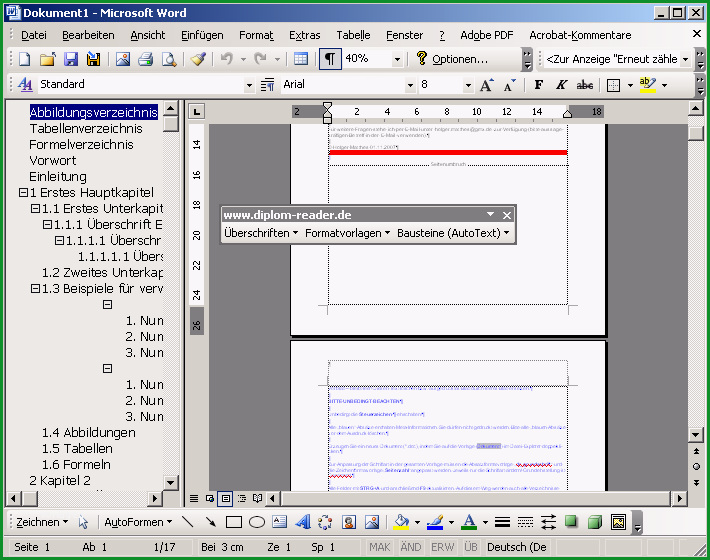Undo the last action
Viewport: 710px width, 560px height.
[x=227, y=59]
